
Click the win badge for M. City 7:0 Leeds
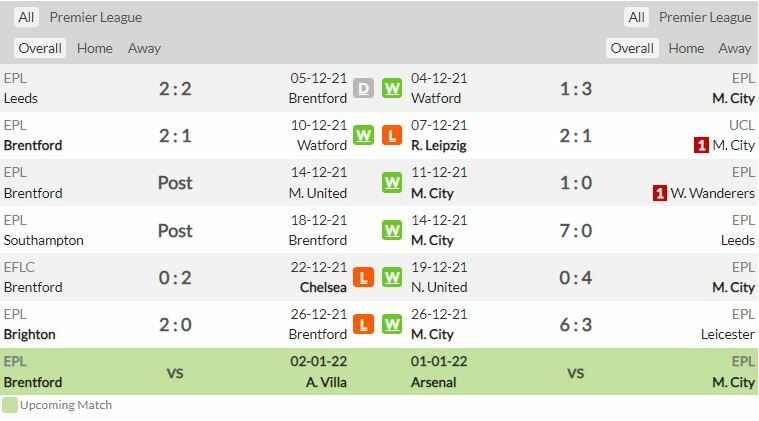point(392,230)
